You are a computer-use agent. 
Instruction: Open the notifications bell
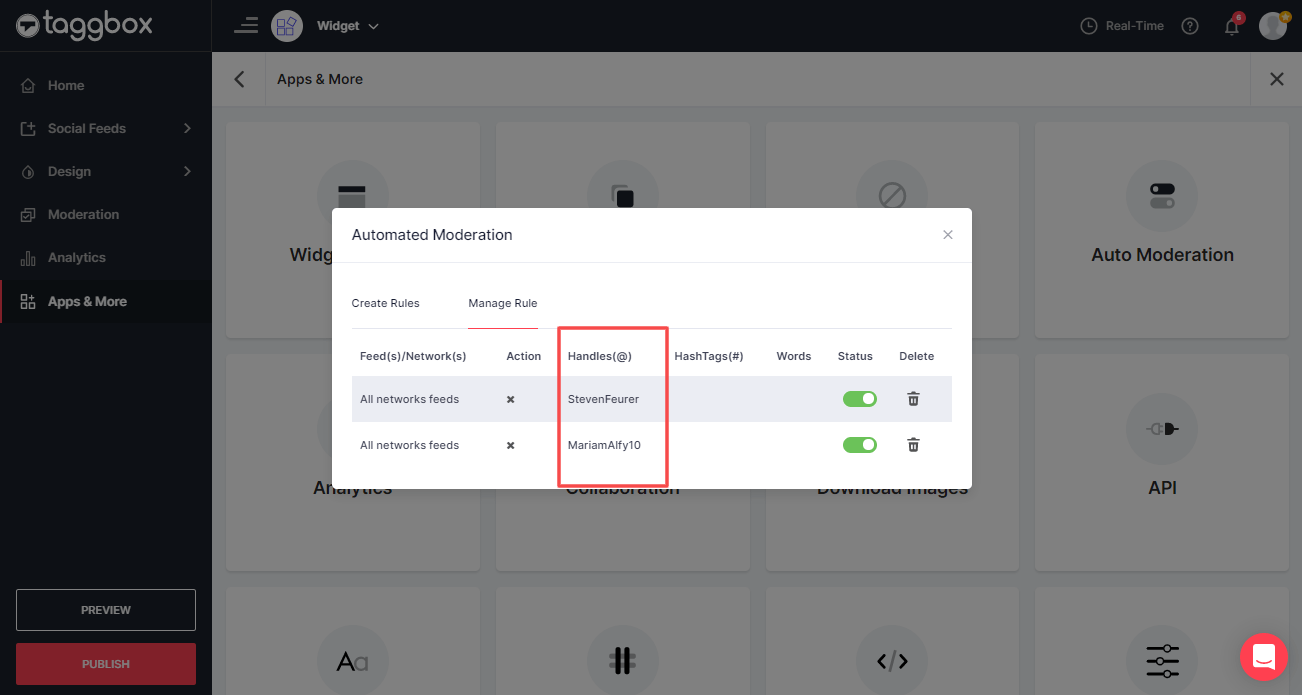(1232, 27)
